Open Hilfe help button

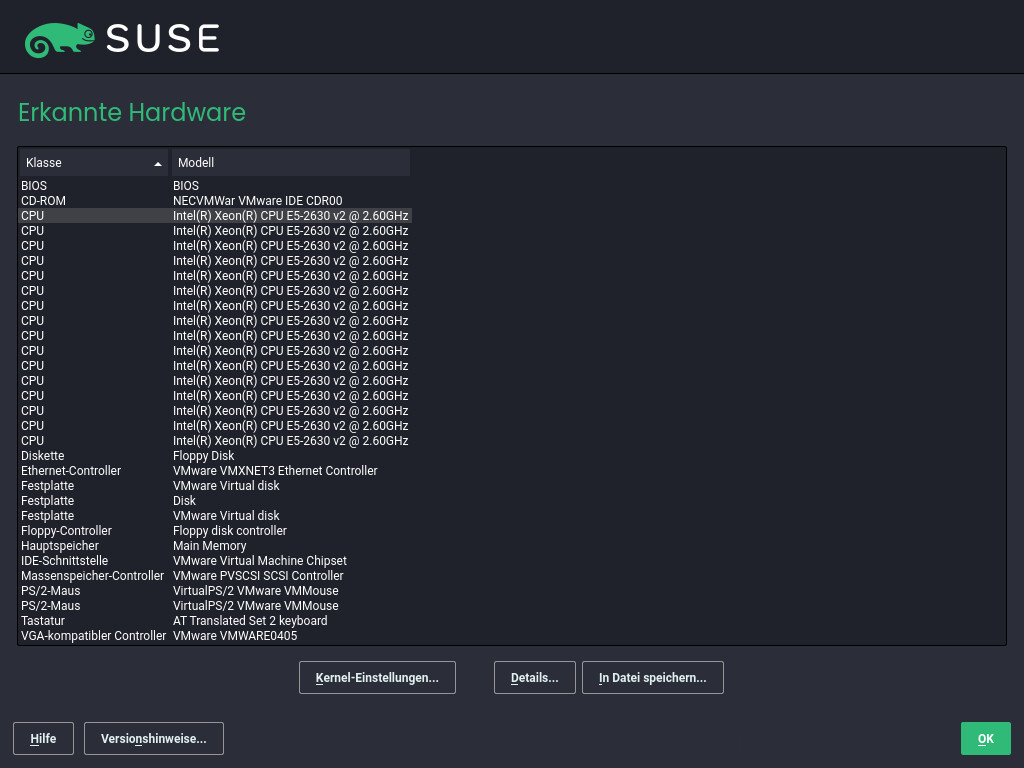[43, 739]
